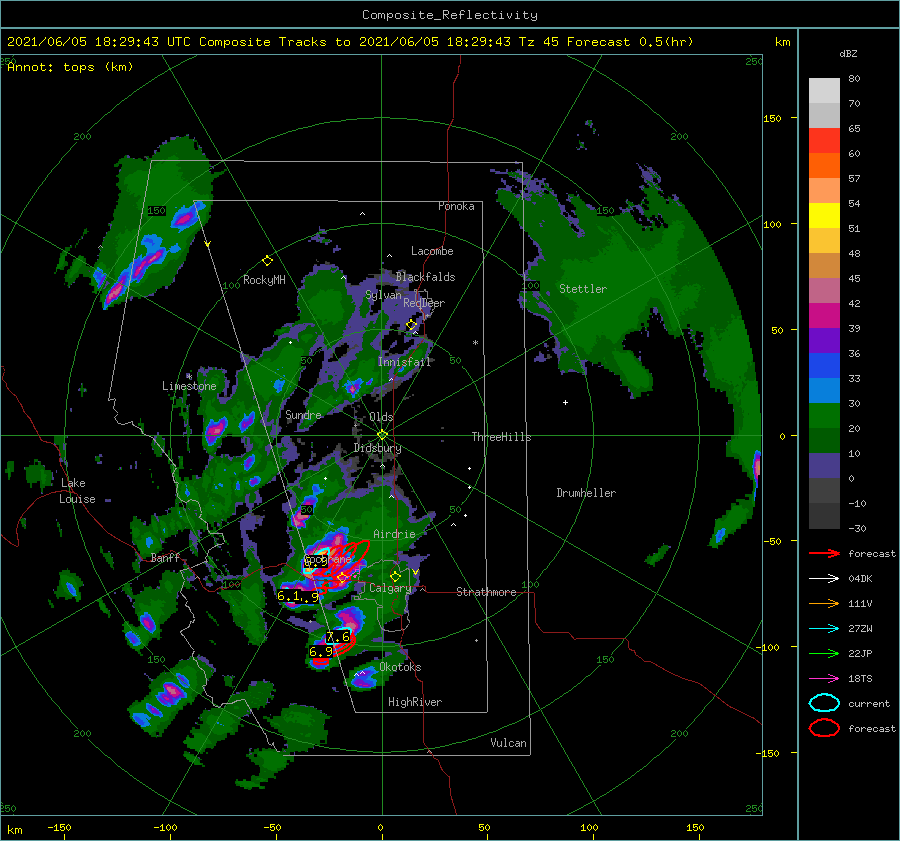Click the yellow diamond marker right of Calgary label

point(395,576)
